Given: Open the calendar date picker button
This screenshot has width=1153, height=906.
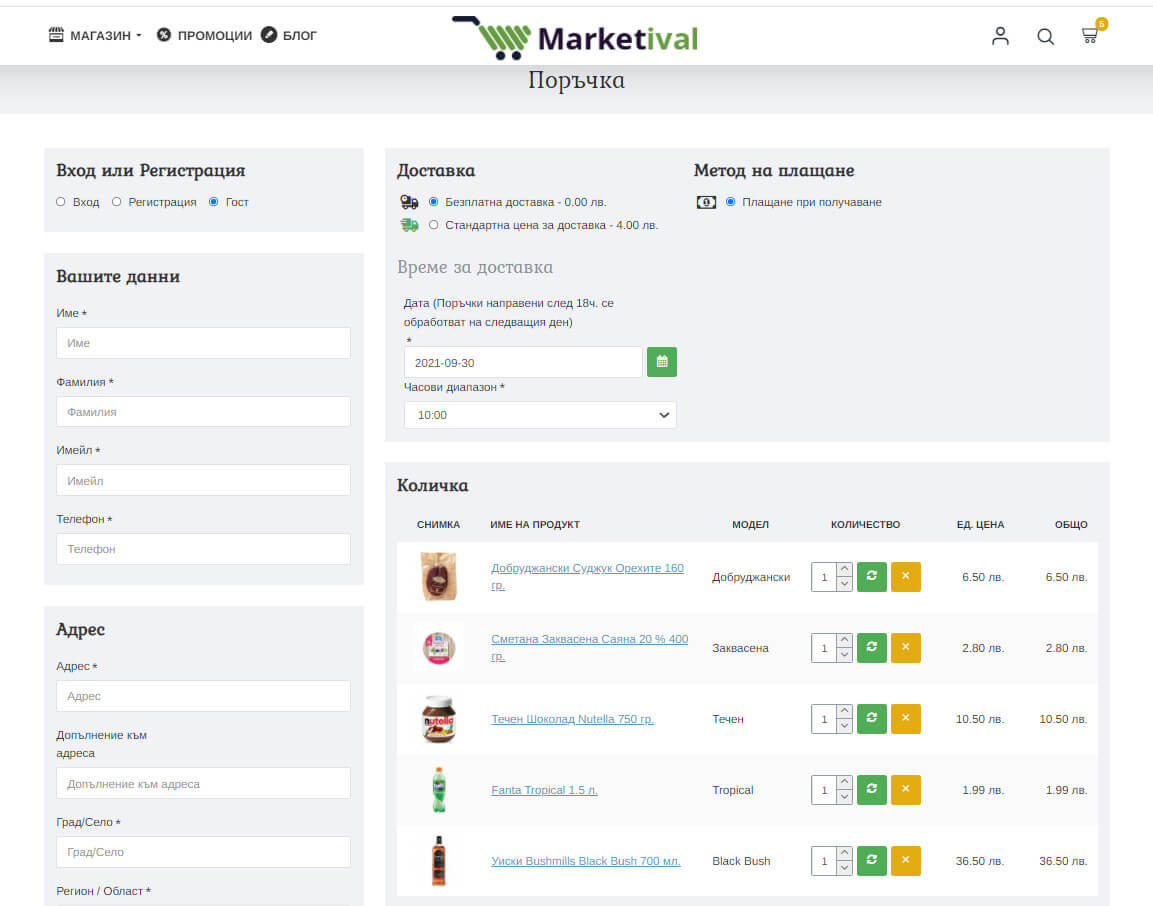Looking at the screenshot, I should click(661, 362).
